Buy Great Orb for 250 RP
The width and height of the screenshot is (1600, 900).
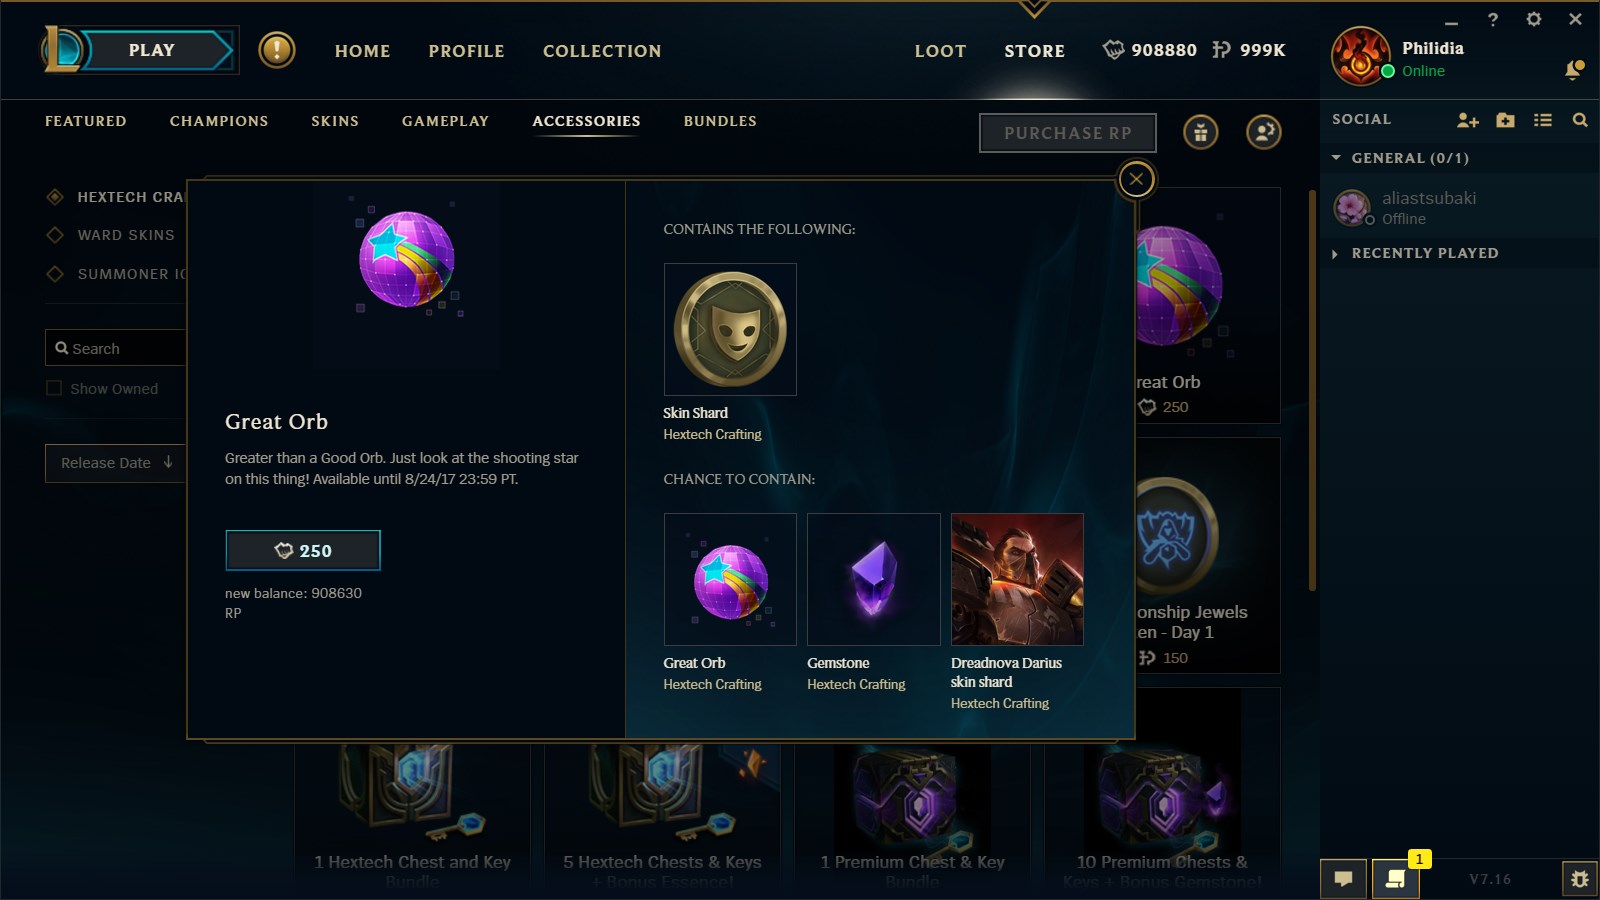point(303,550)
